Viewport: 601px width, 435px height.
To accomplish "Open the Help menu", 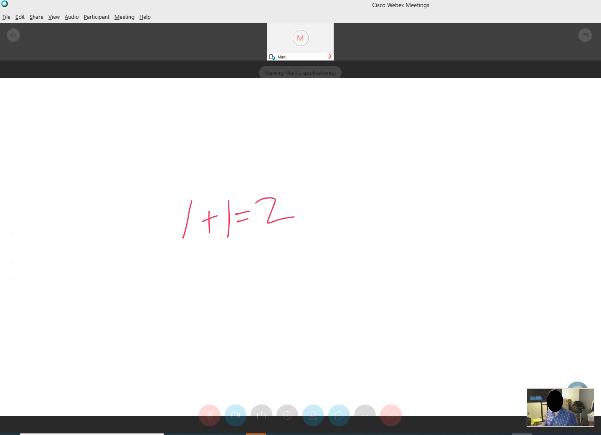I will tap(145, 17).
